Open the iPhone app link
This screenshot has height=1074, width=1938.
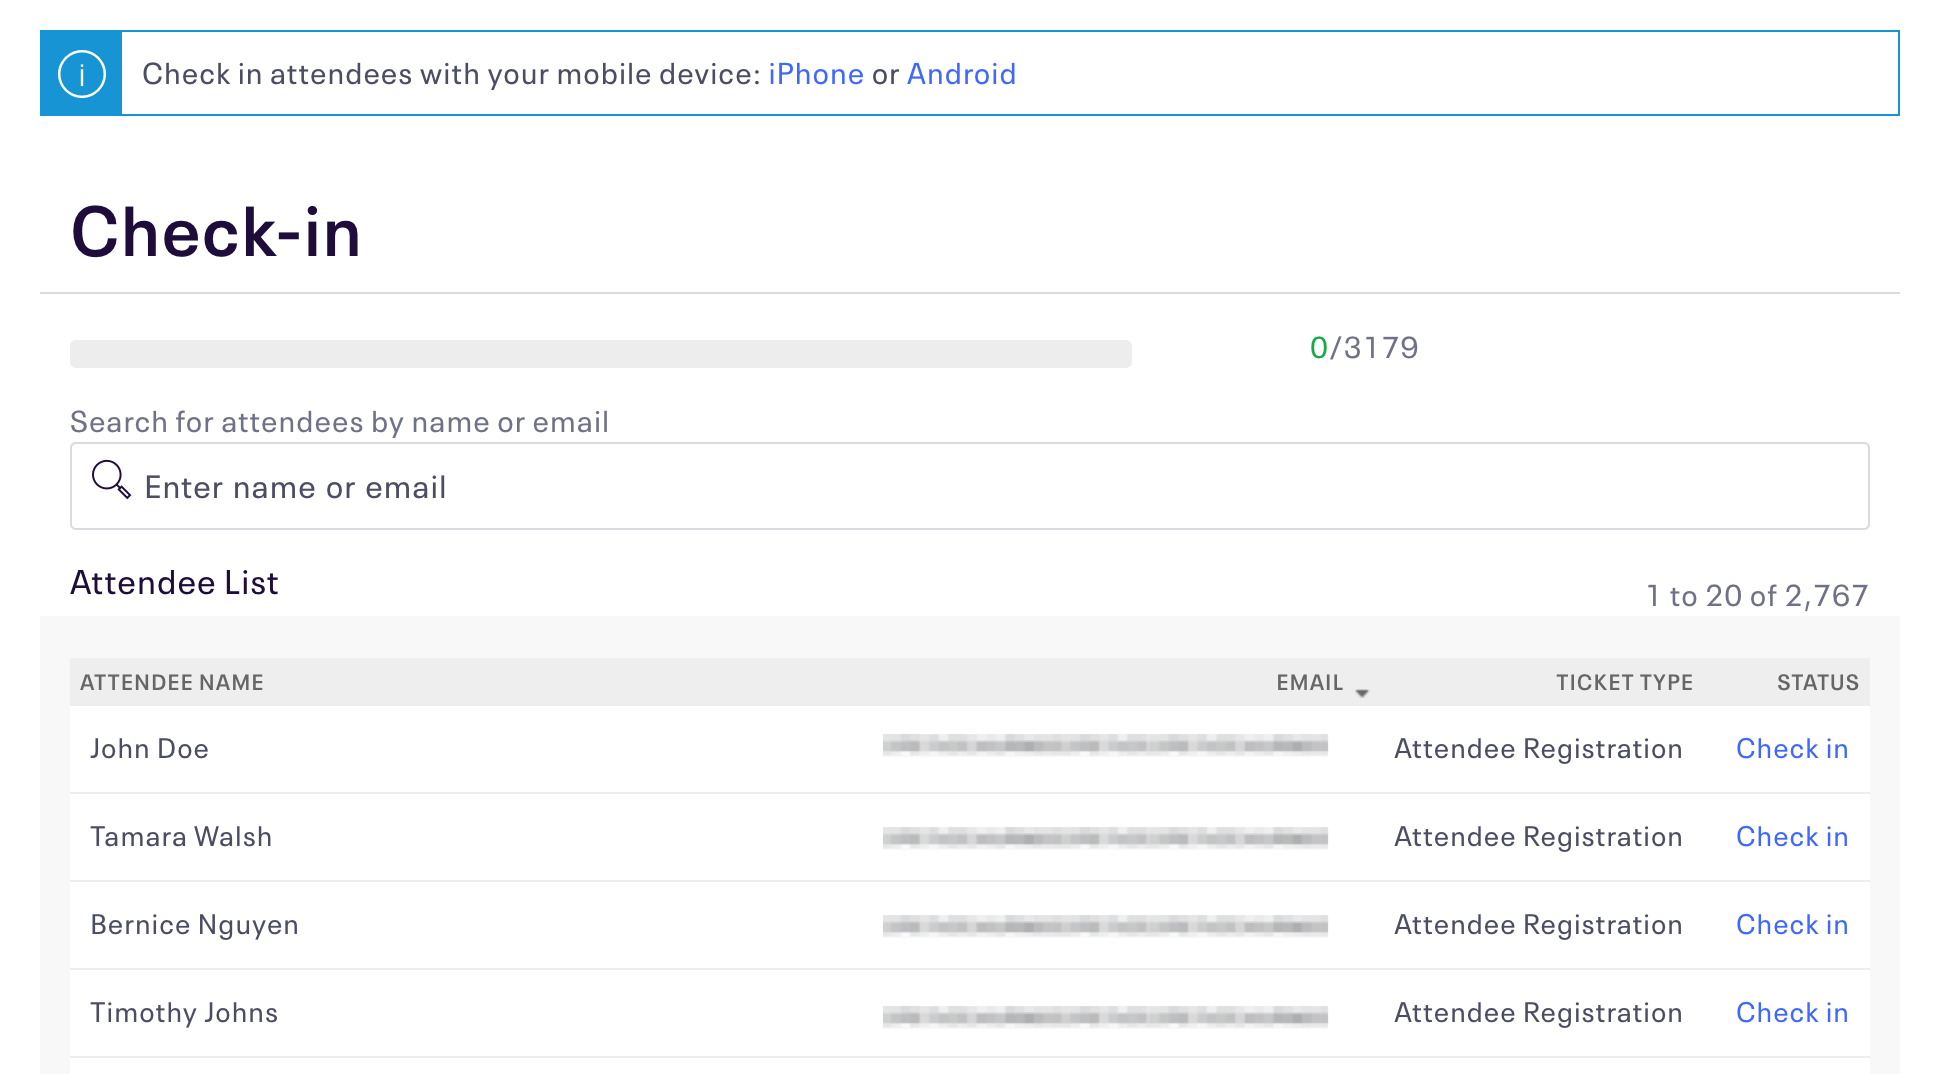pos(815,74)
